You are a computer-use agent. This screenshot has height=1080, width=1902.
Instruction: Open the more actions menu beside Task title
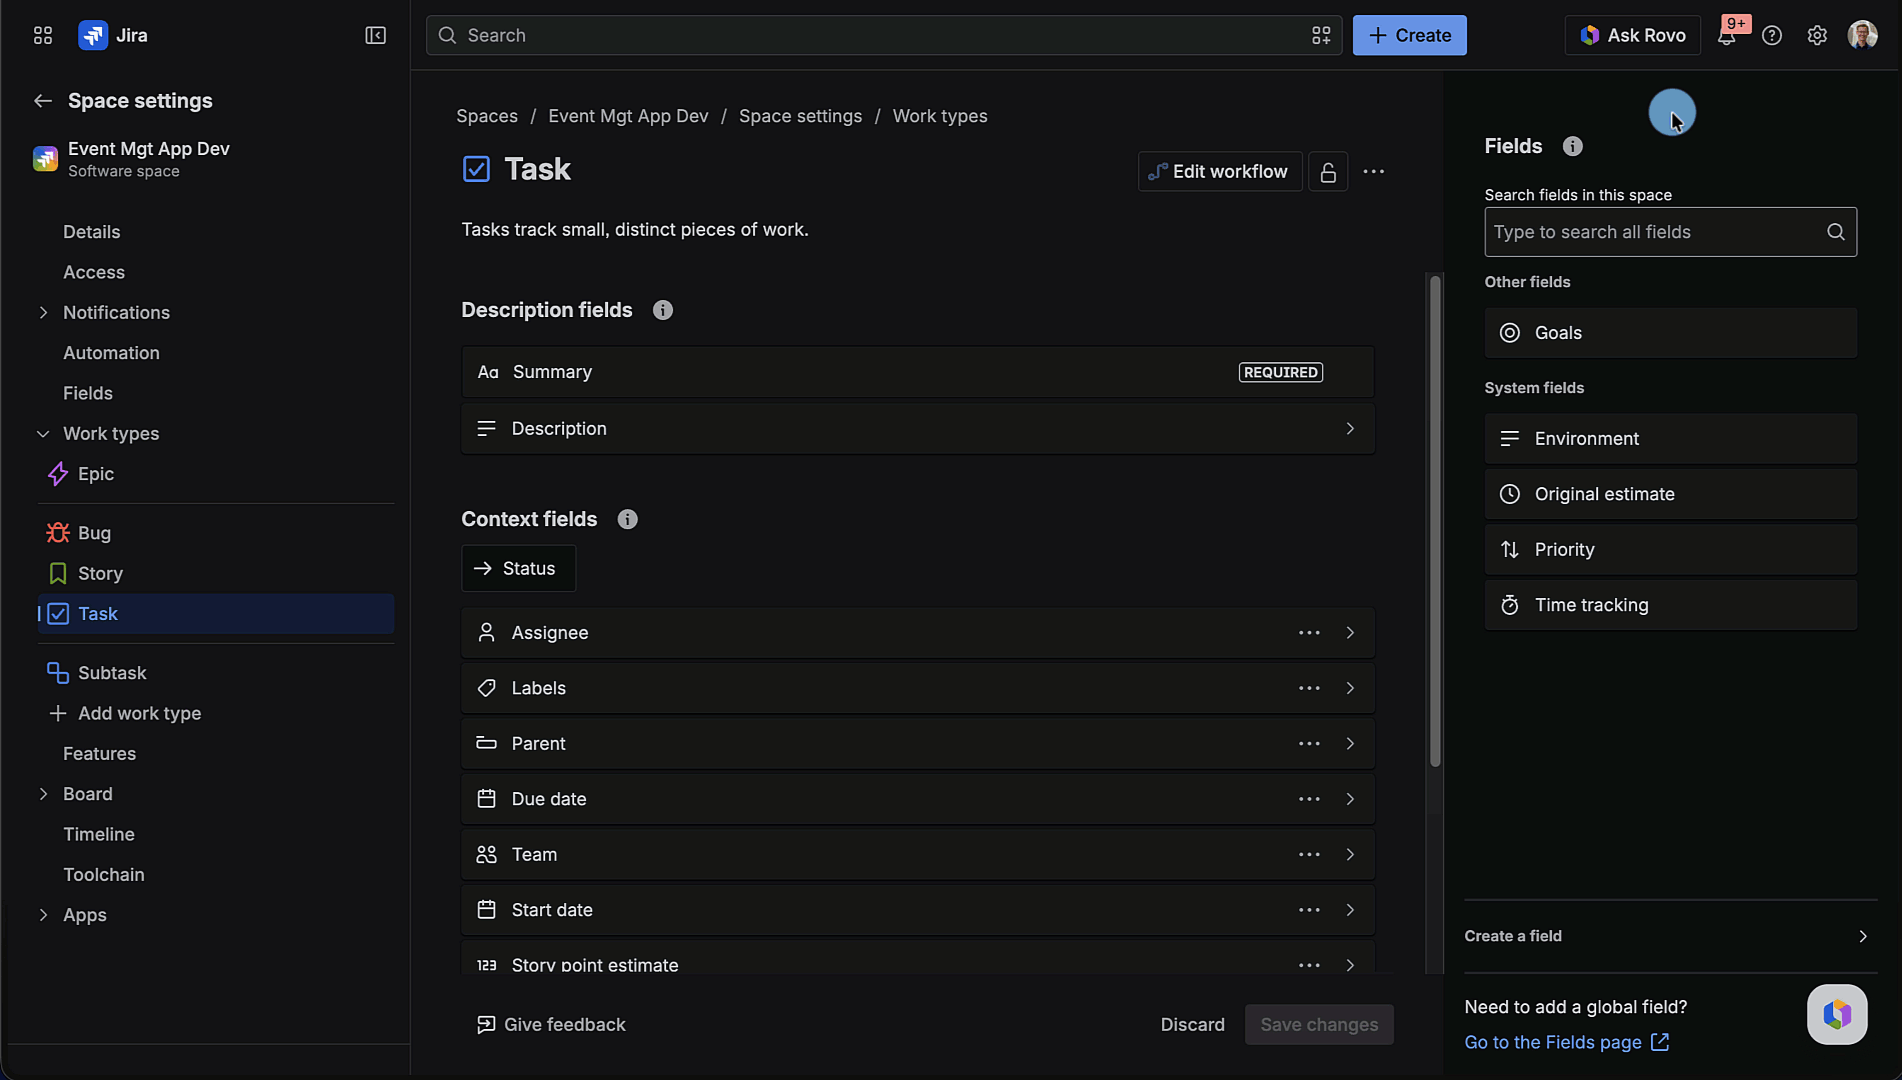coord(1374,172)
